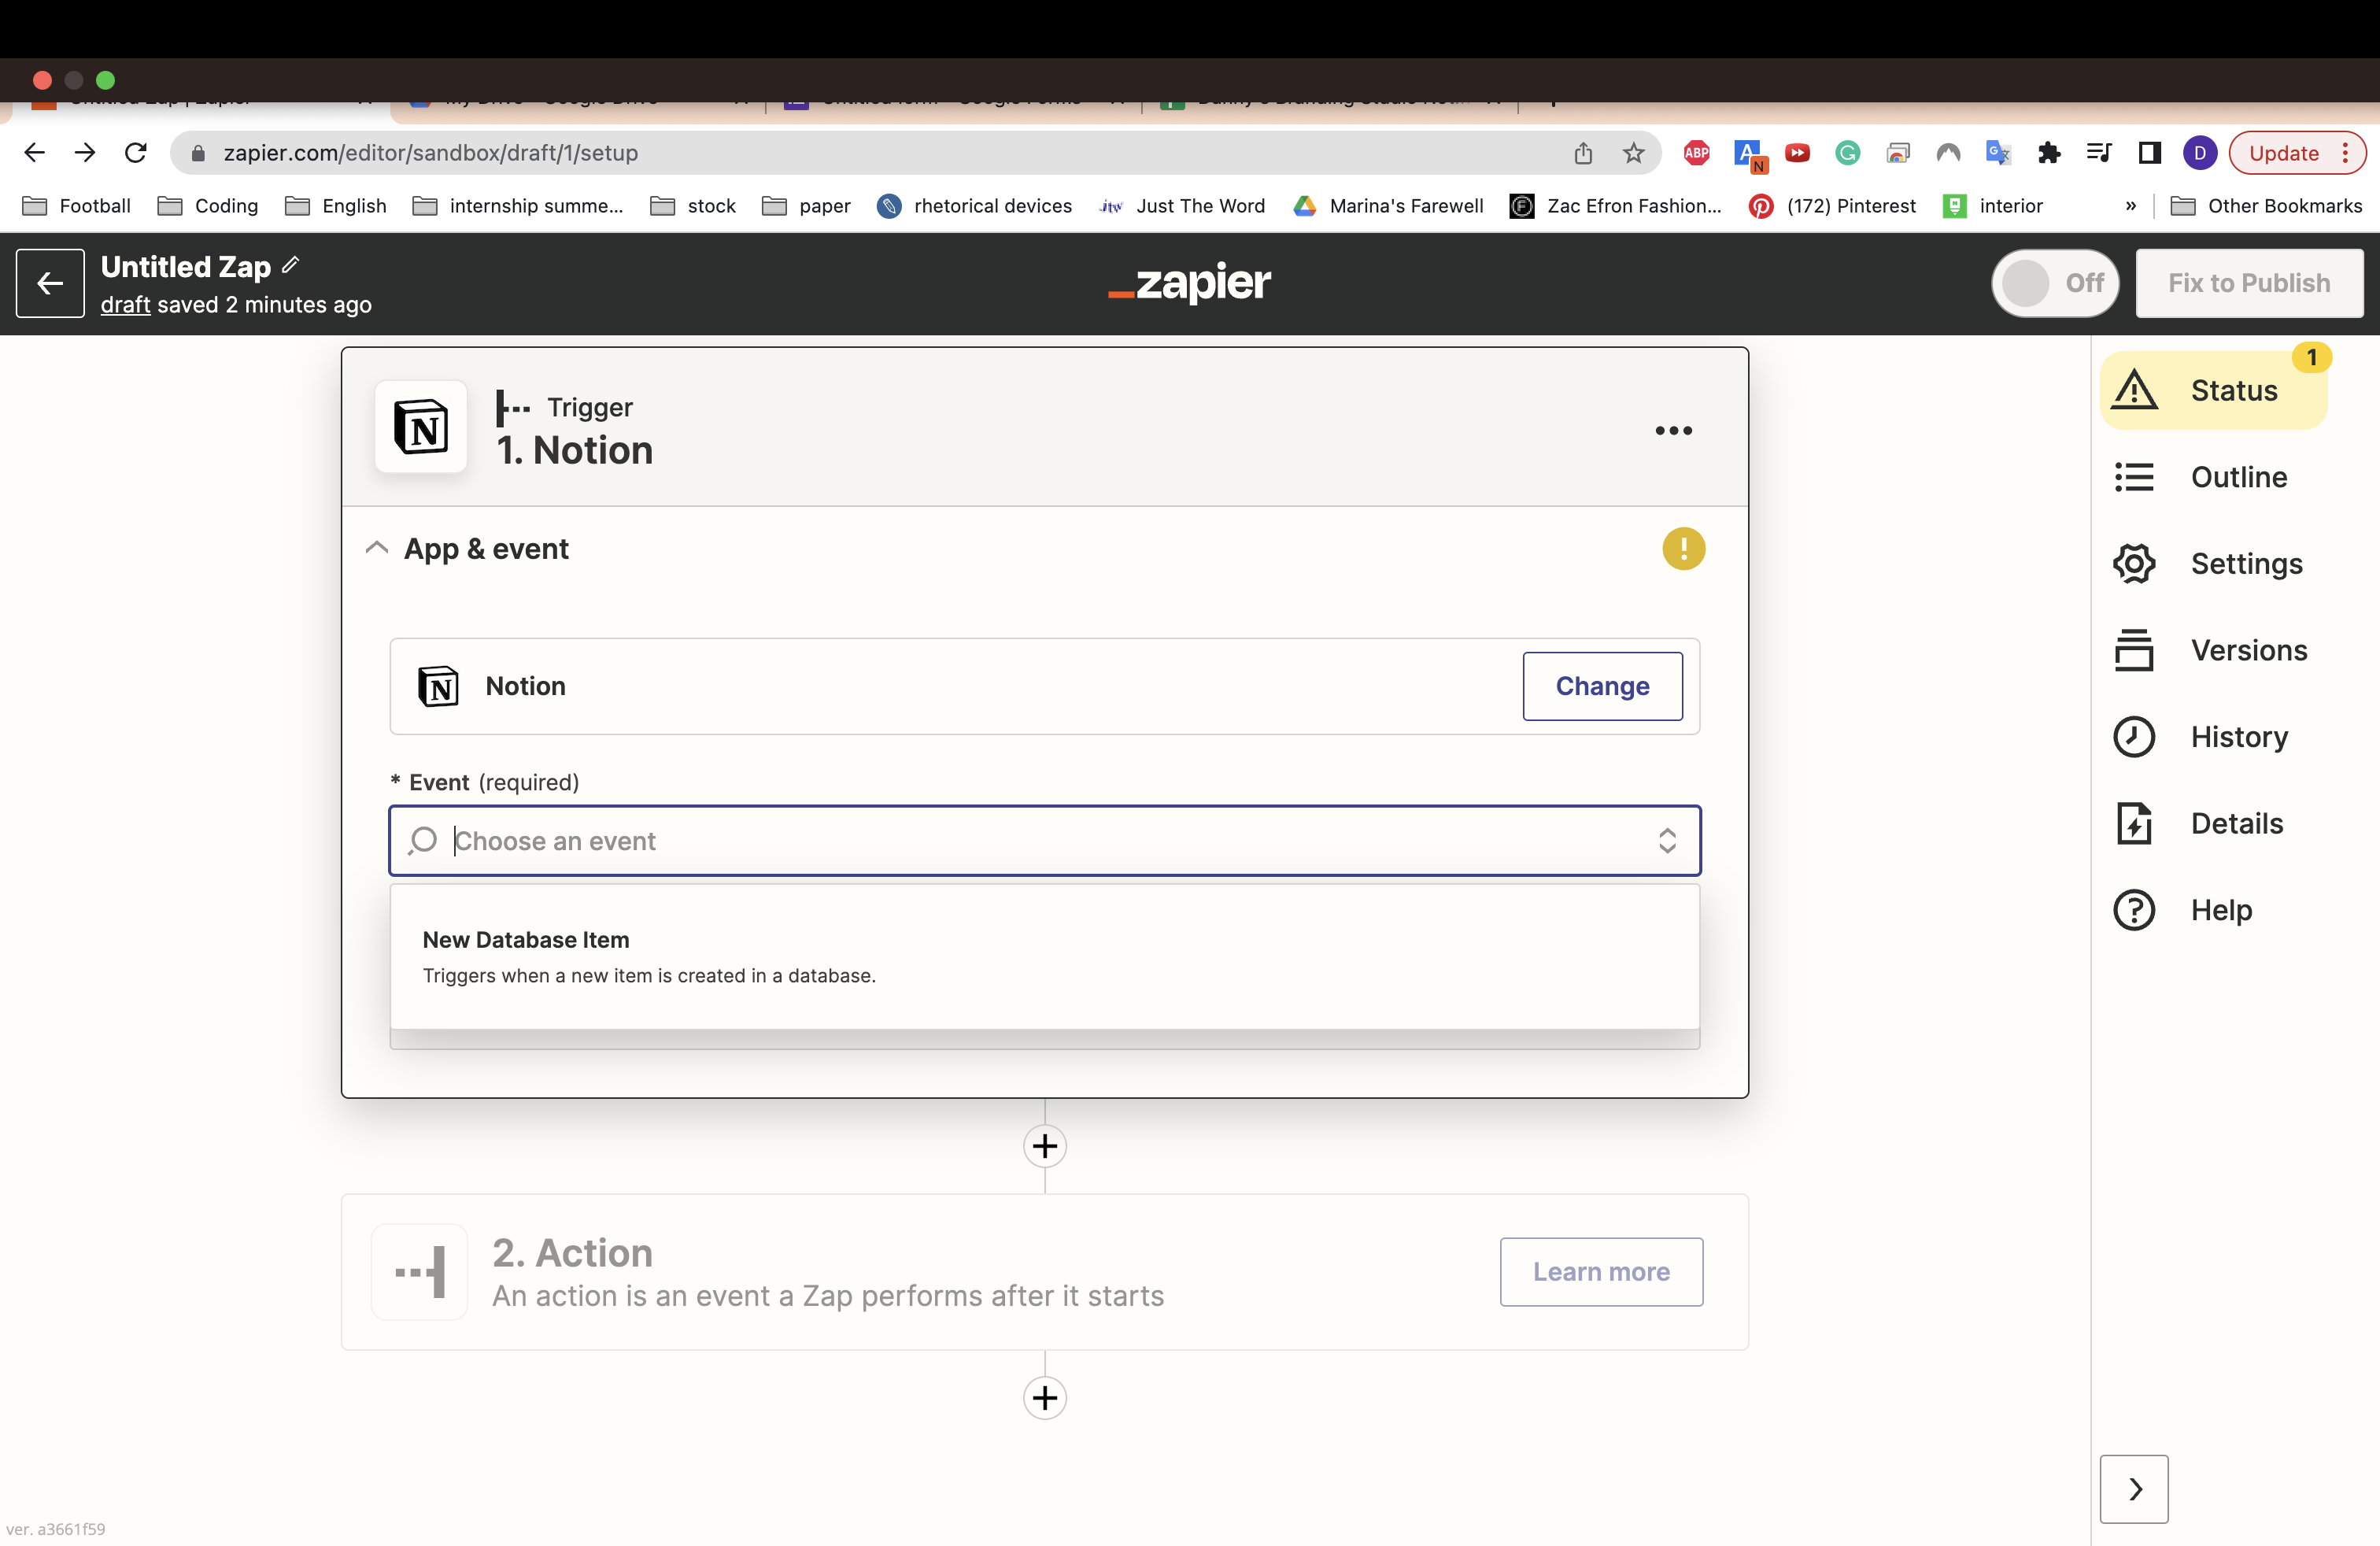Image resolution: width=2380 pixels, height=1546 pixels.
Task: Toggle the Zap On/Off switch
Action: (x=2055, y=283)
